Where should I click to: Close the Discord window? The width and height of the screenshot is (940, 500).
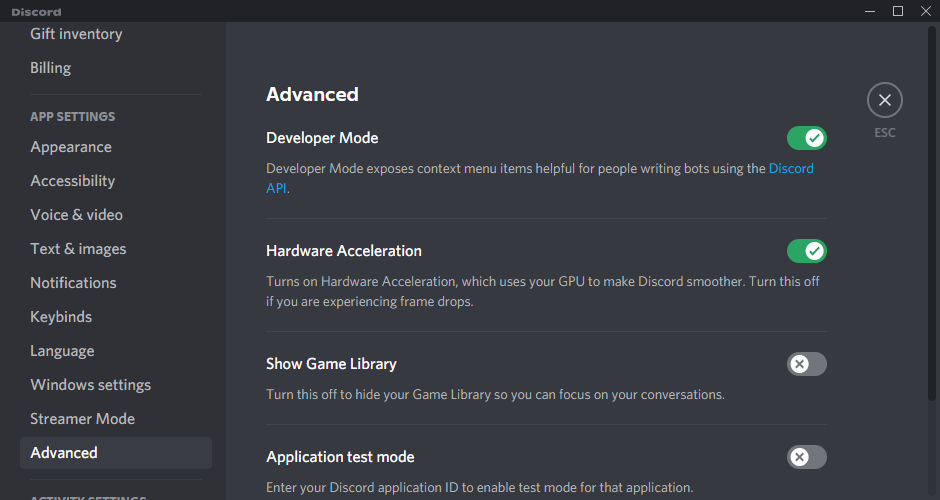pyautogui.click(x=926, y=11)
